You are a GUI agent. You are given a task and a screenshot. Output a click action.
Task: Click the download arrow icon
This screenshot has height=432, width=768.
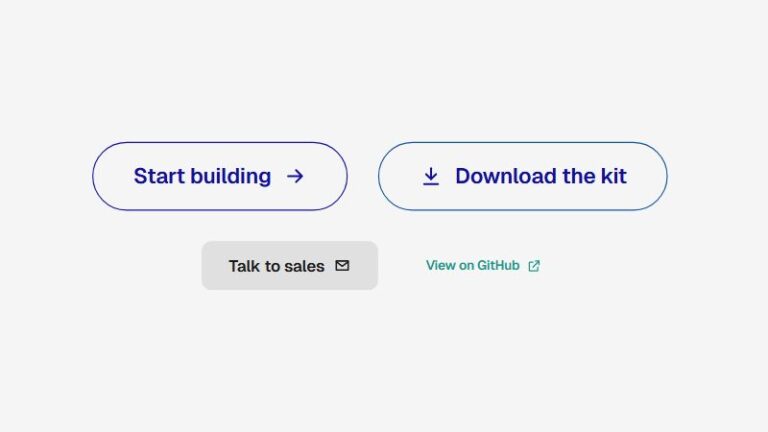[x=431, y=176]
